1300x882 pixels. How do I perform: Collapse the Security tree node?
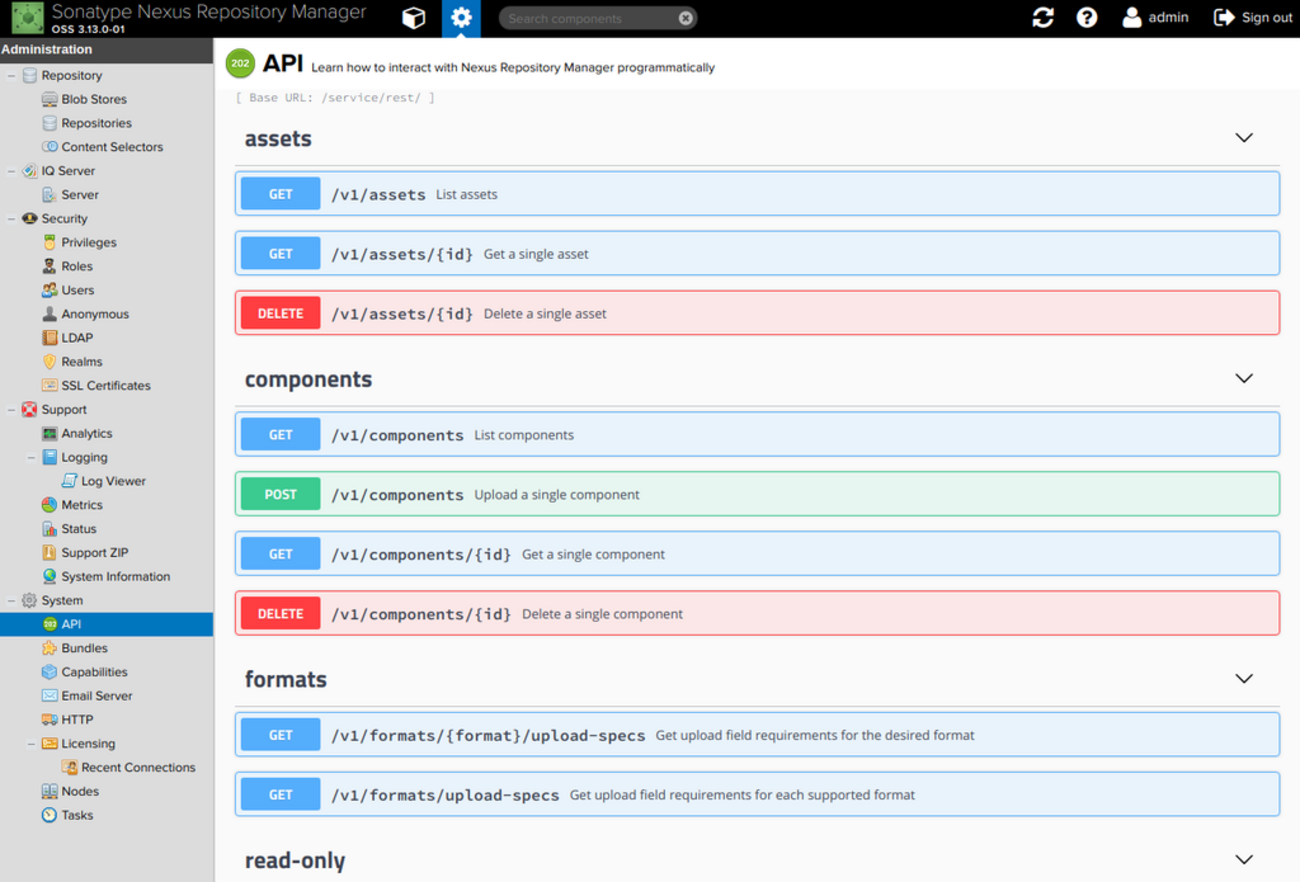point(12,219)
